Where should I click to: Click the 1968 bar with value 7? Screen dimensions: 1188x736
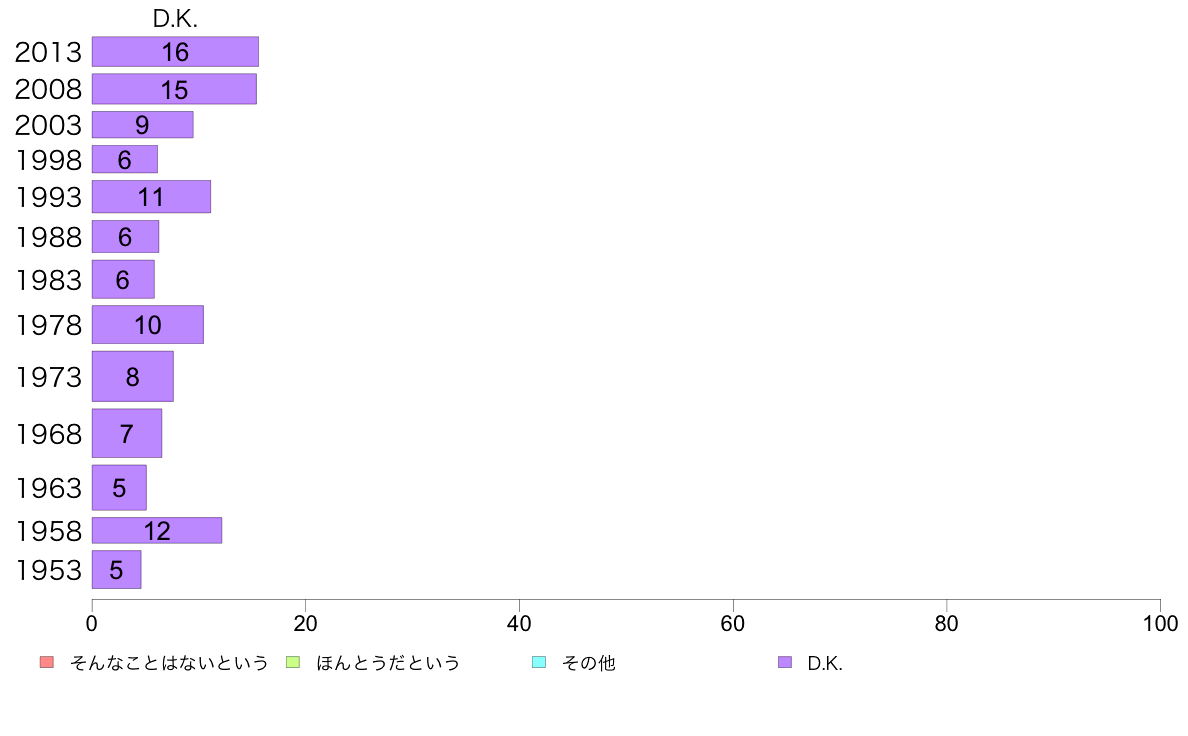(127, 434)
